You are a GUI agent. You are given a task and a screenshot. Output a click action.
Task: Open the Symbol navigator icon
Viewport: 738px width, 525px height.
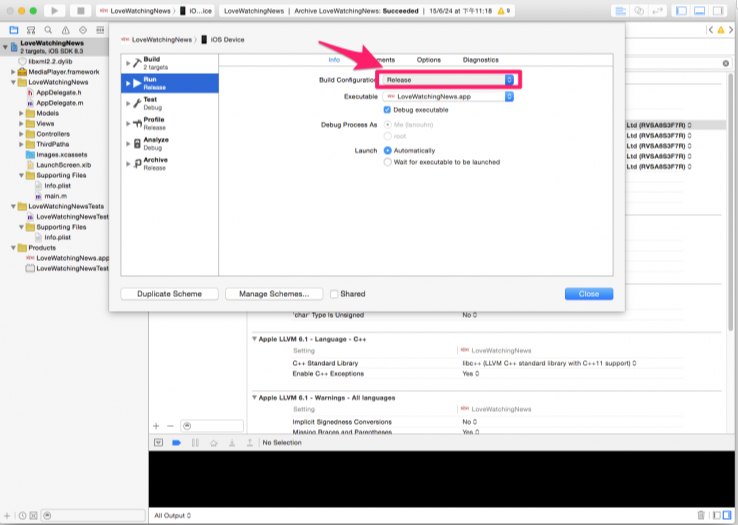(31, 30)
